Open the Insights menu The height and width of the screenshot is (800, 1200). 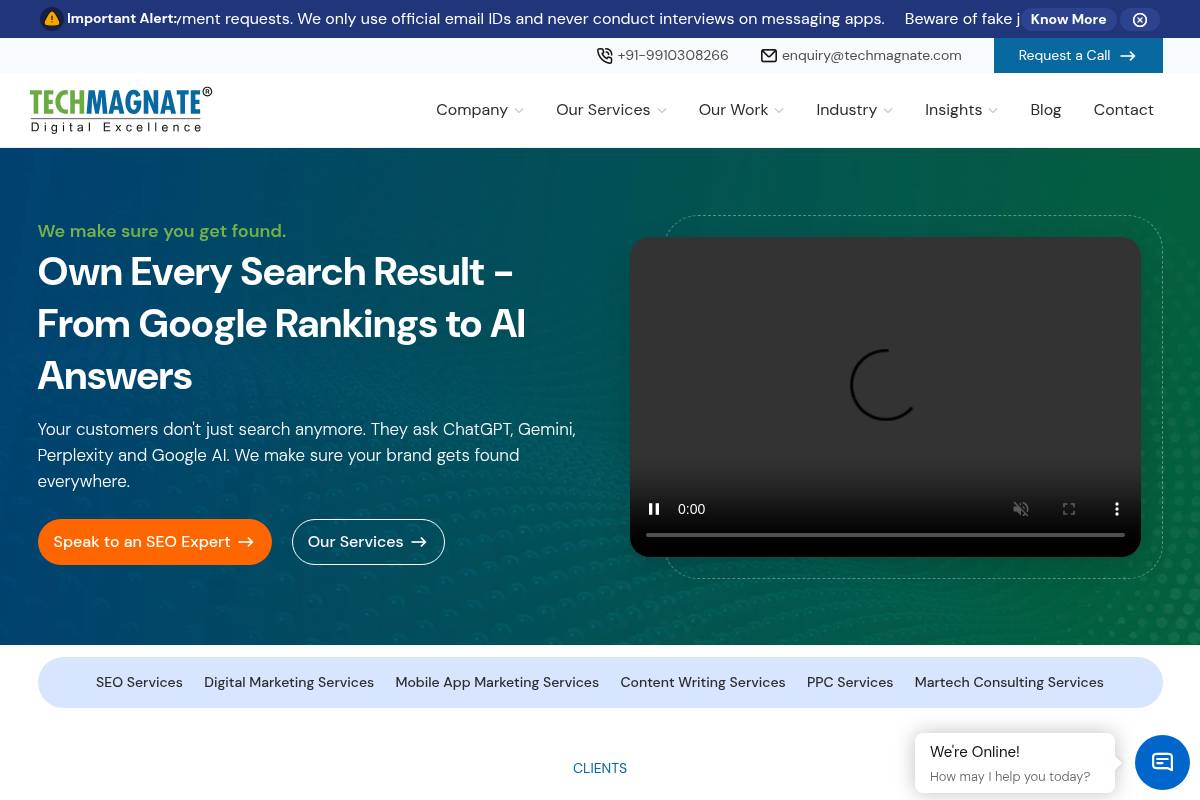pyautogui.click(x=953, y=110)
